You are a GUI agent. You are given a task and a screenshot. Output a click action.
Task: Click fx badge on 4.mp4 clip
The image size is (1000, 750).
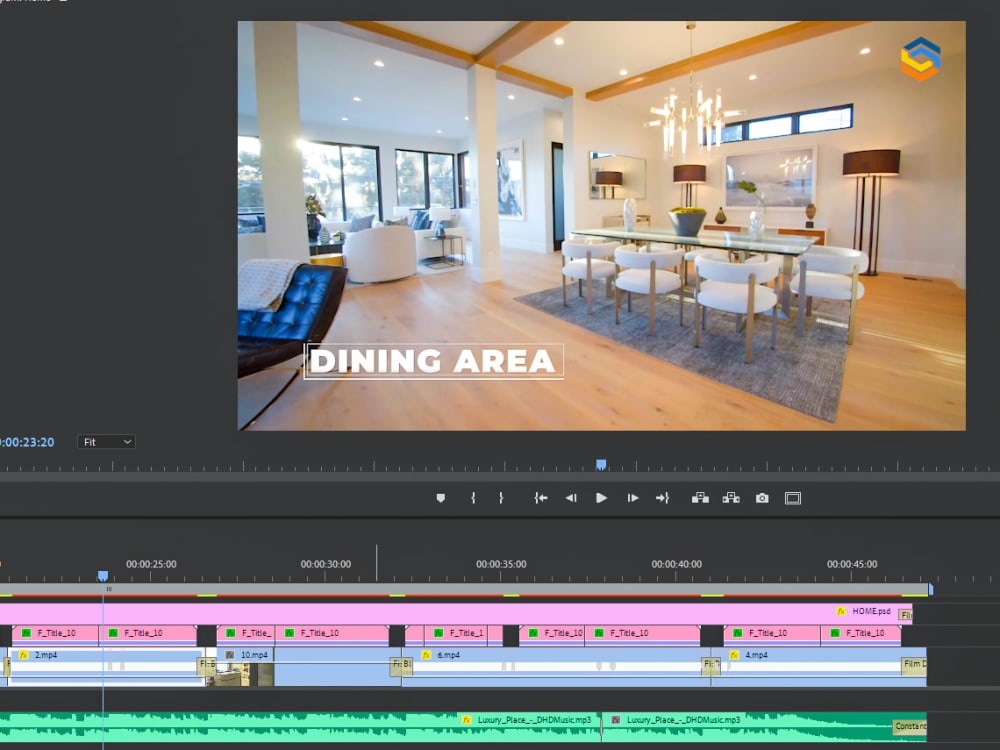coord(734,655)
